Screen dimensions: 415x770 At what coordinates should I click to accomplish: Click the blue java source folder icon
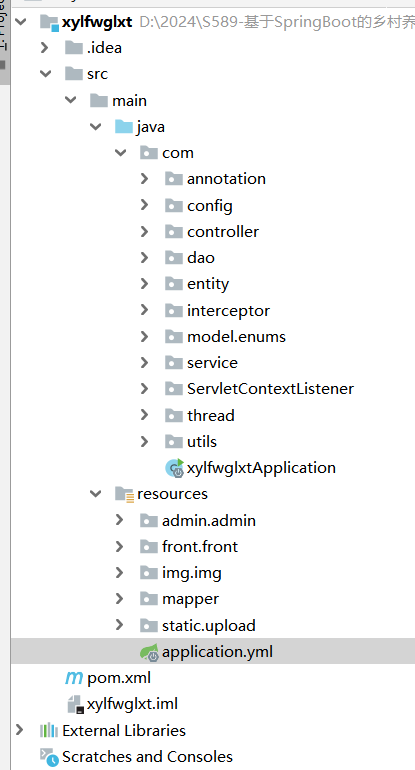pos(124,127)
